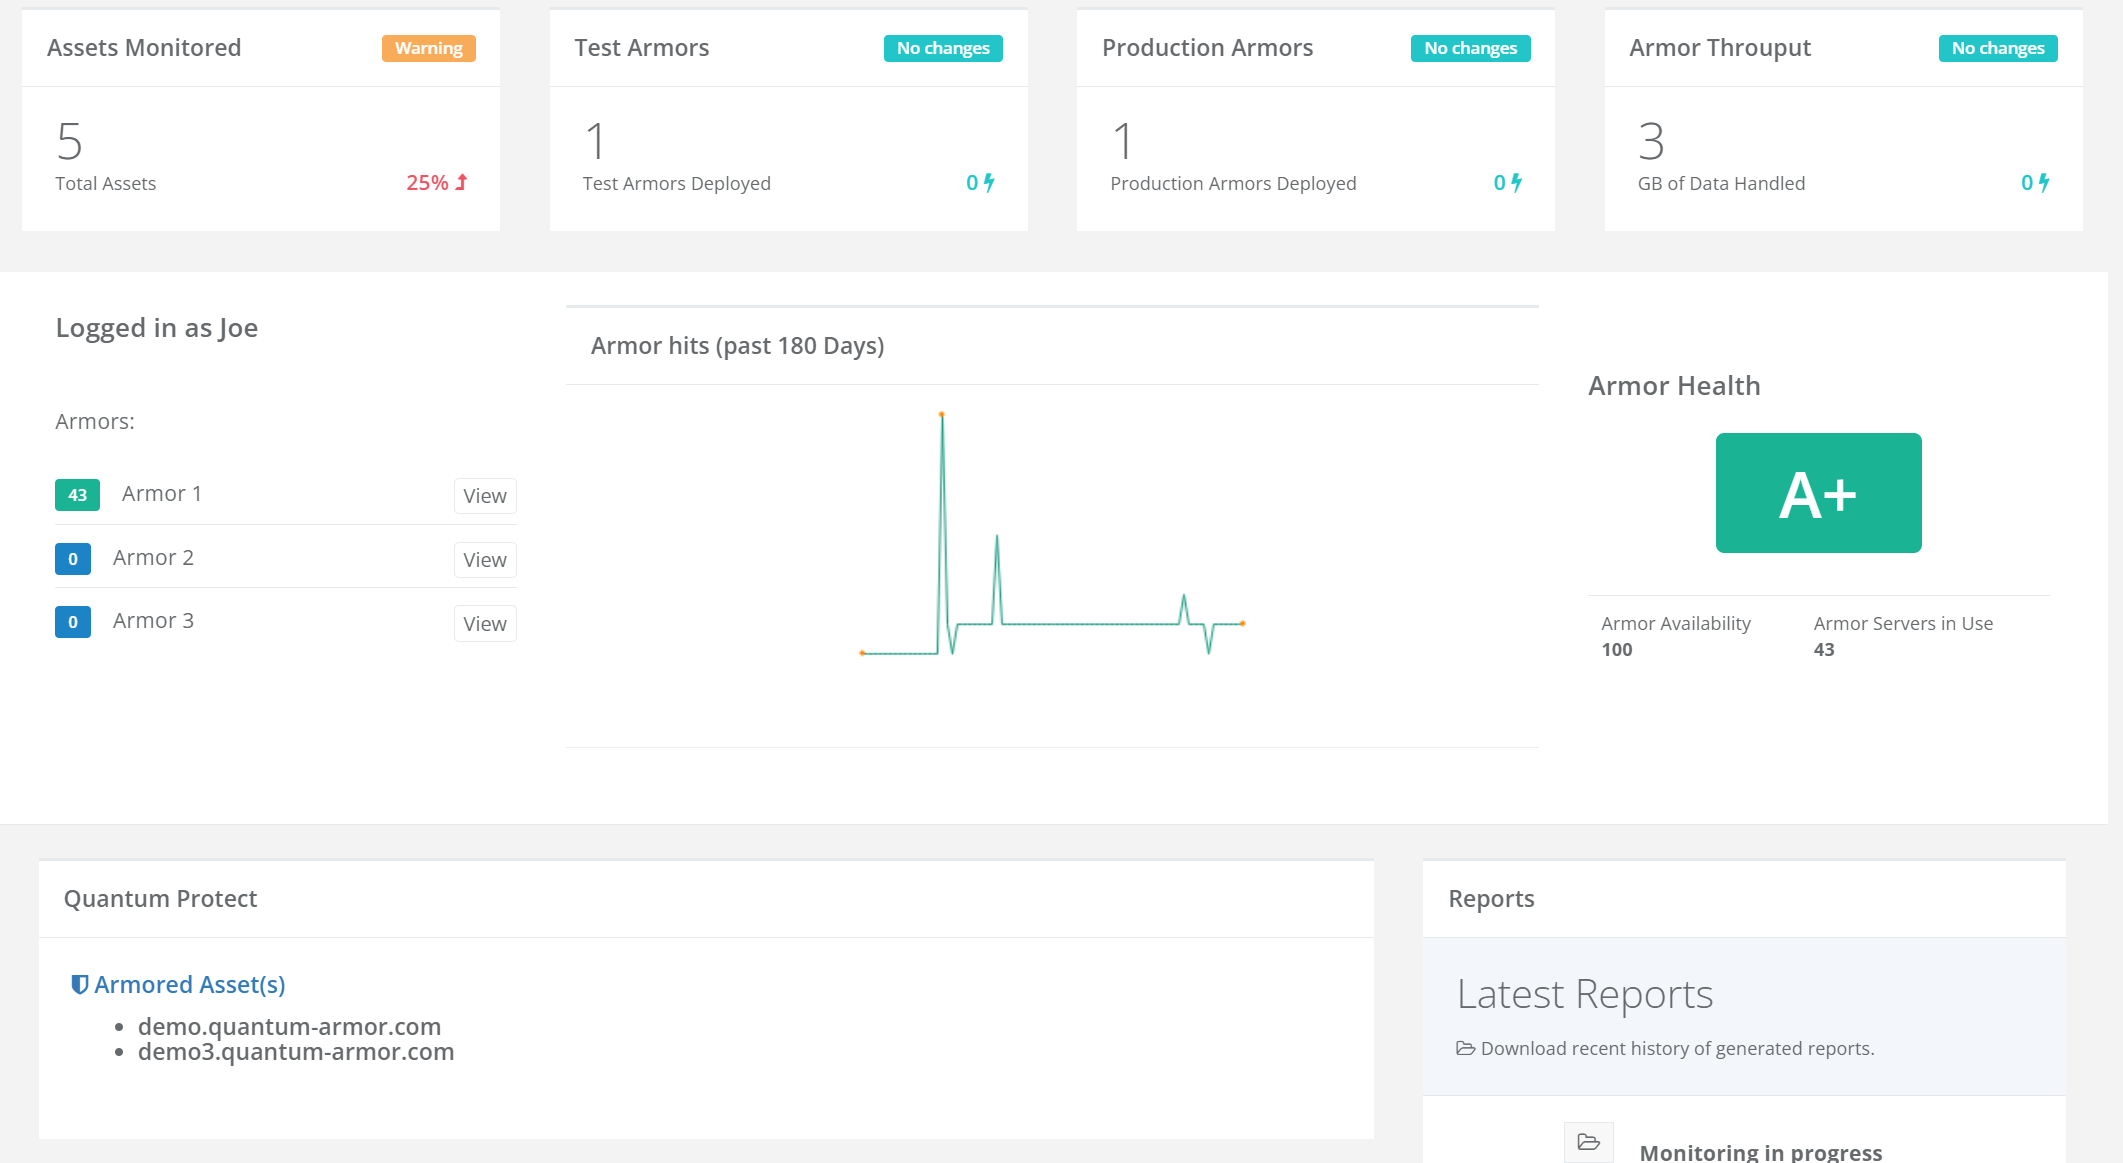Click the shield icon beside Armored Asset(s)
This screenshot has width=2123, height=1163.
point(80,984)
